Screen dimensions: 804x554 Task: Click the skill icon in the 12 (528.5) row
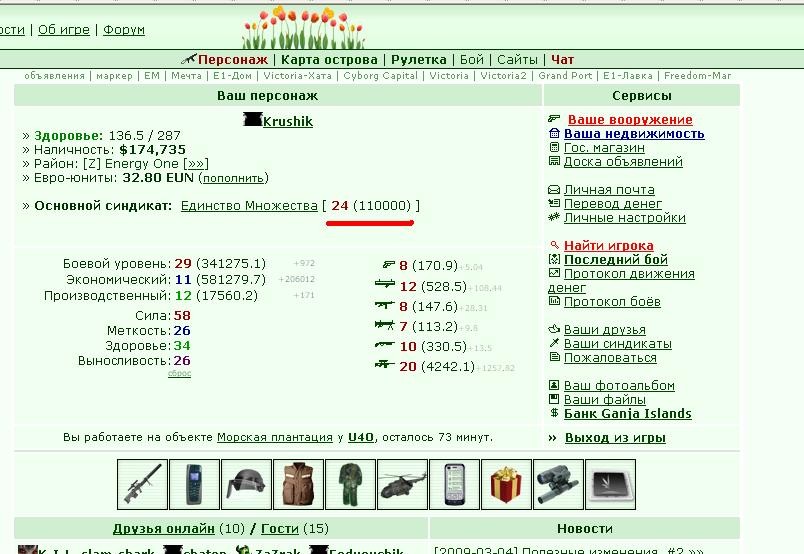click(385, 283)
